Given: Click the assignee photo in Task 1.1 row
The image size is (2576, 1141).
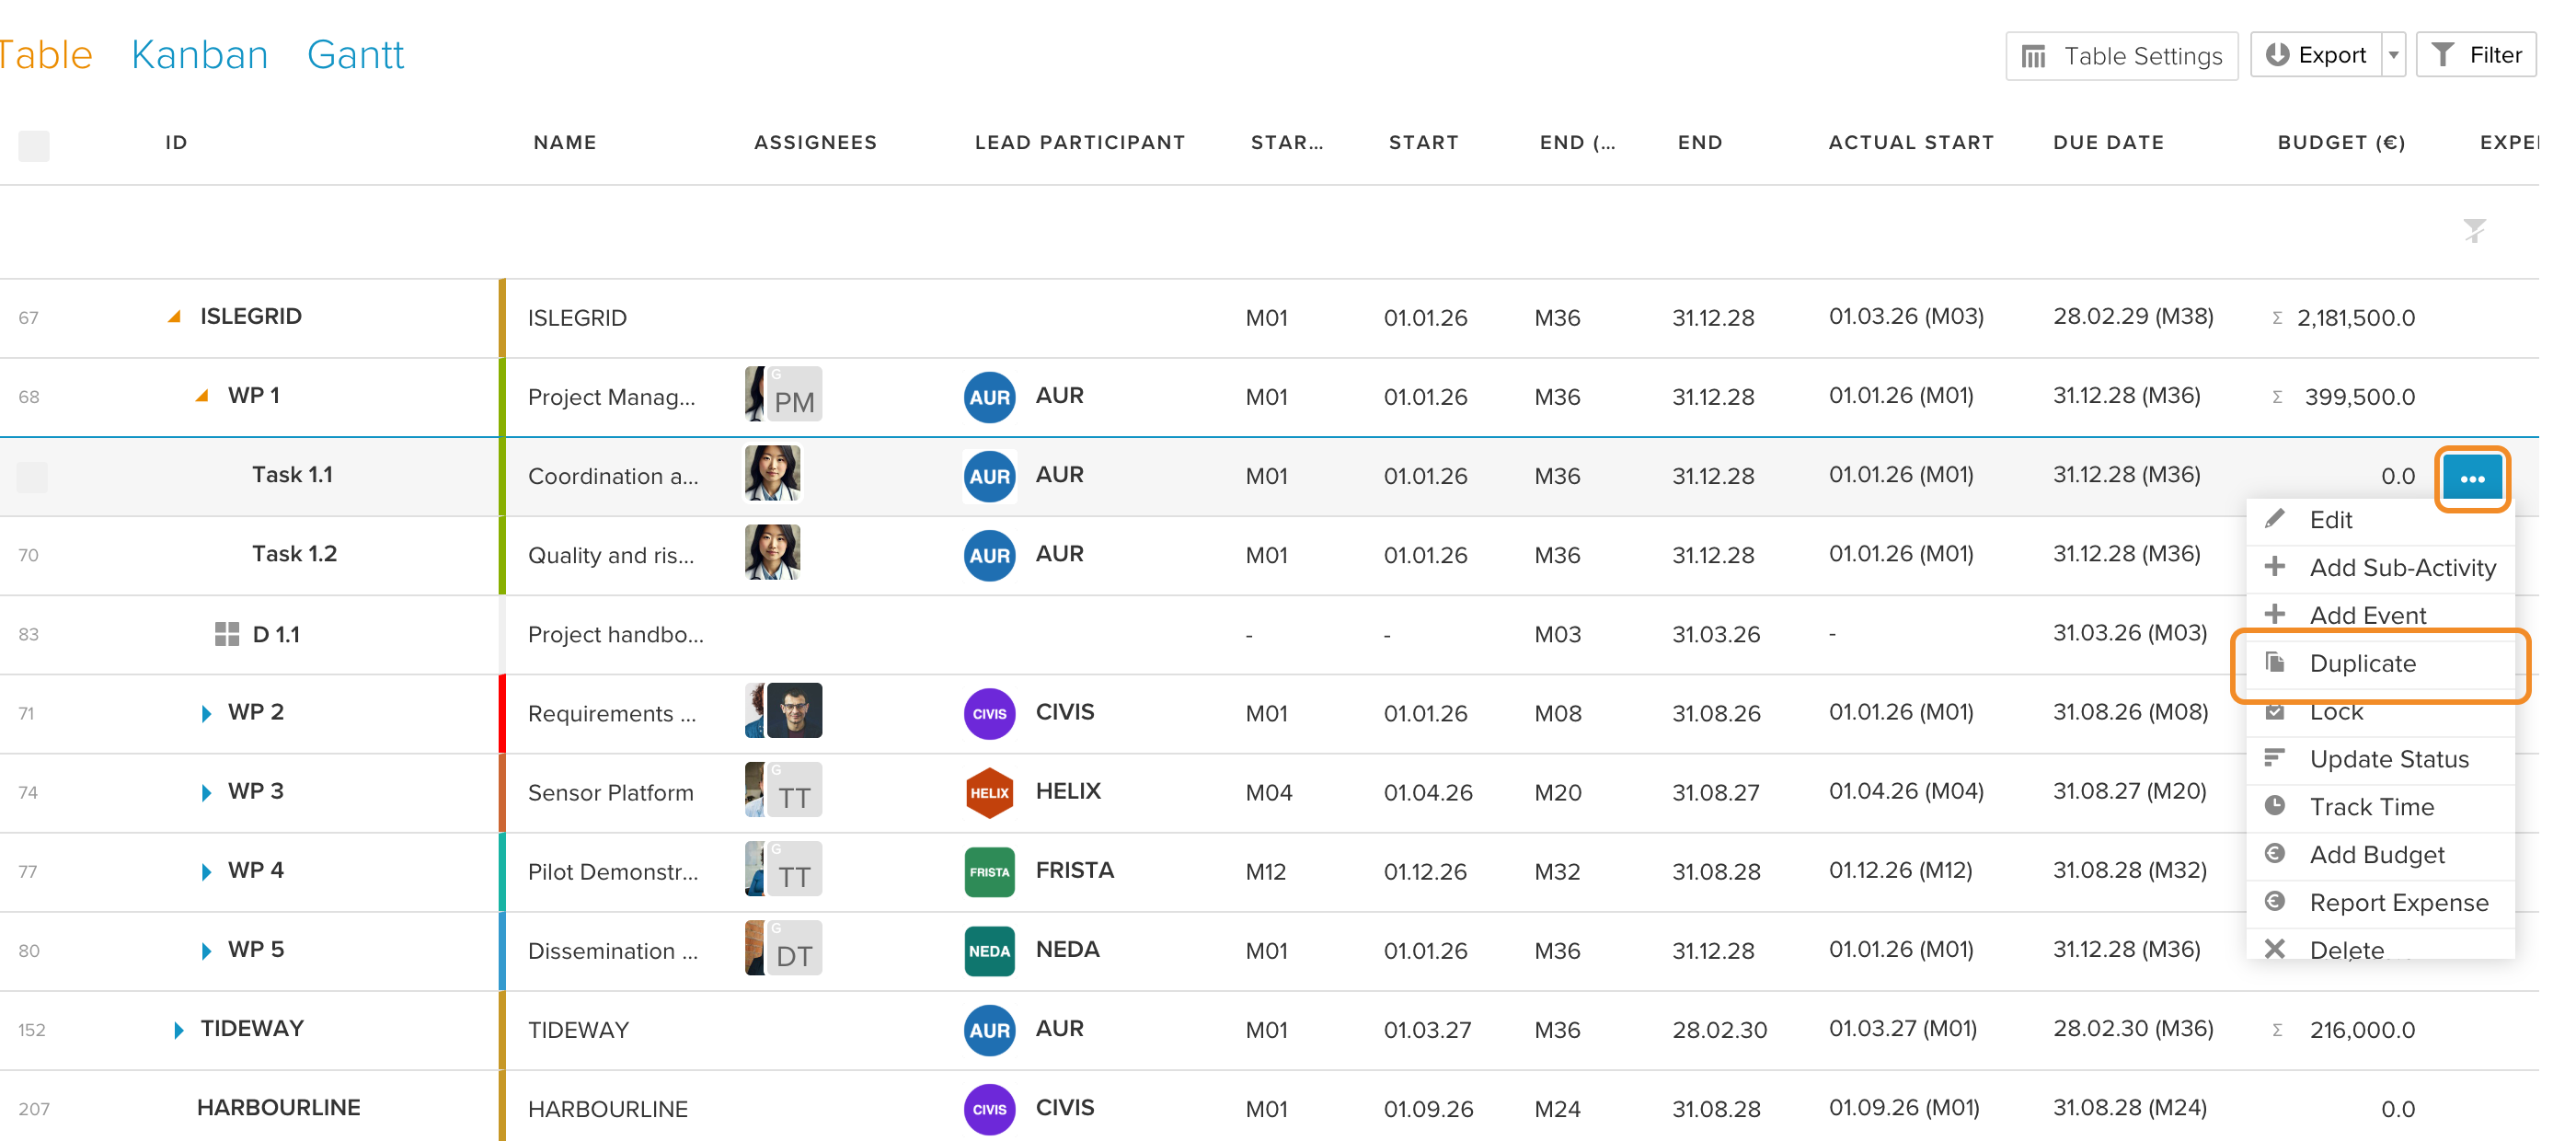Looking at the screenshot, I should (x=772, y=473).
